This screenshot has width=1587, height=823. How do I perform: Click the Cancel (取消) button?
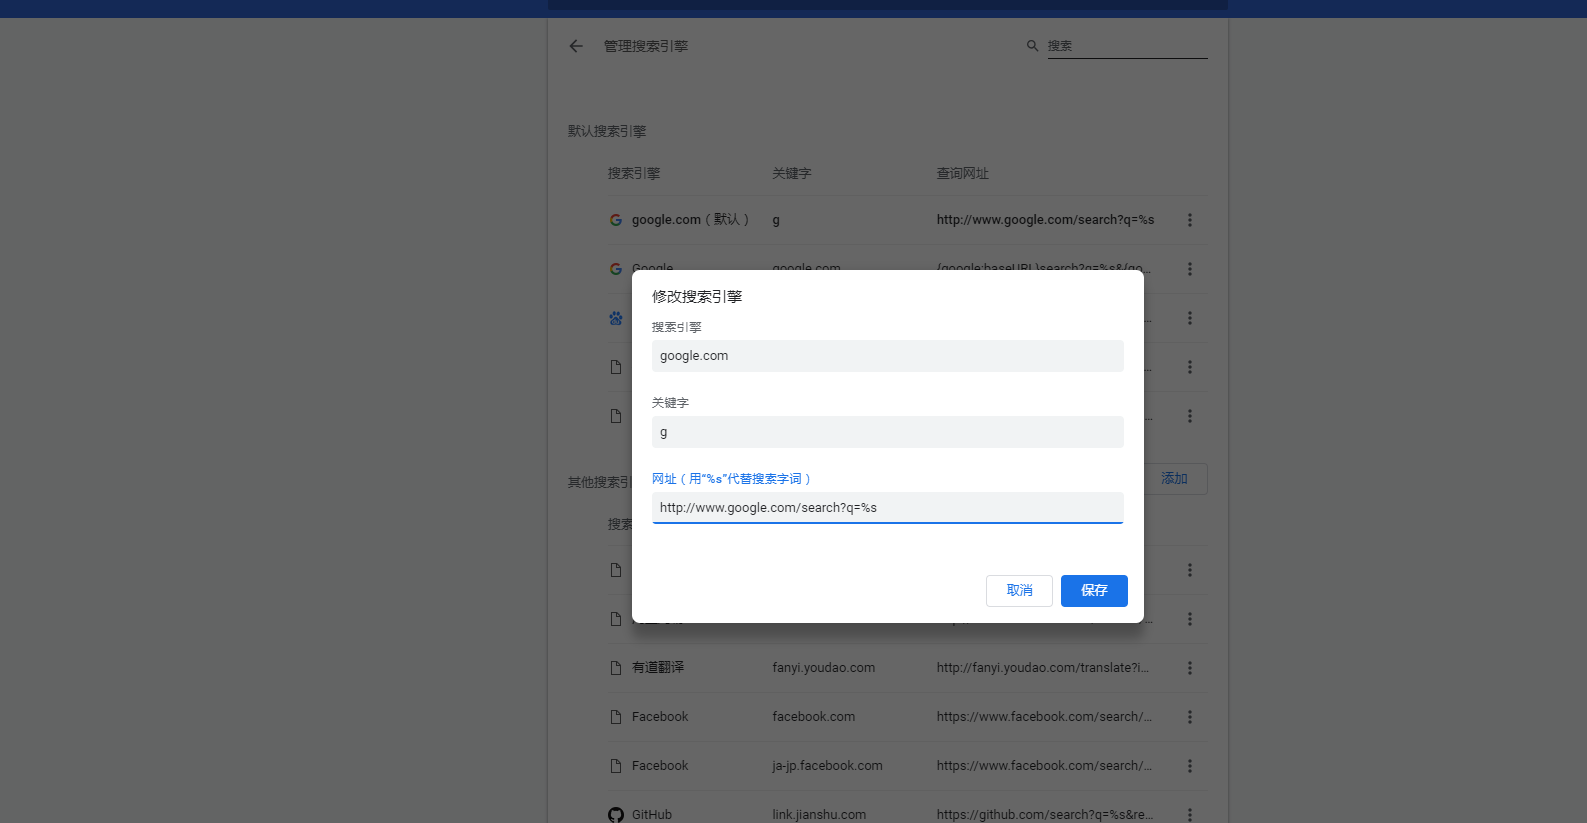click(1019, 591)
